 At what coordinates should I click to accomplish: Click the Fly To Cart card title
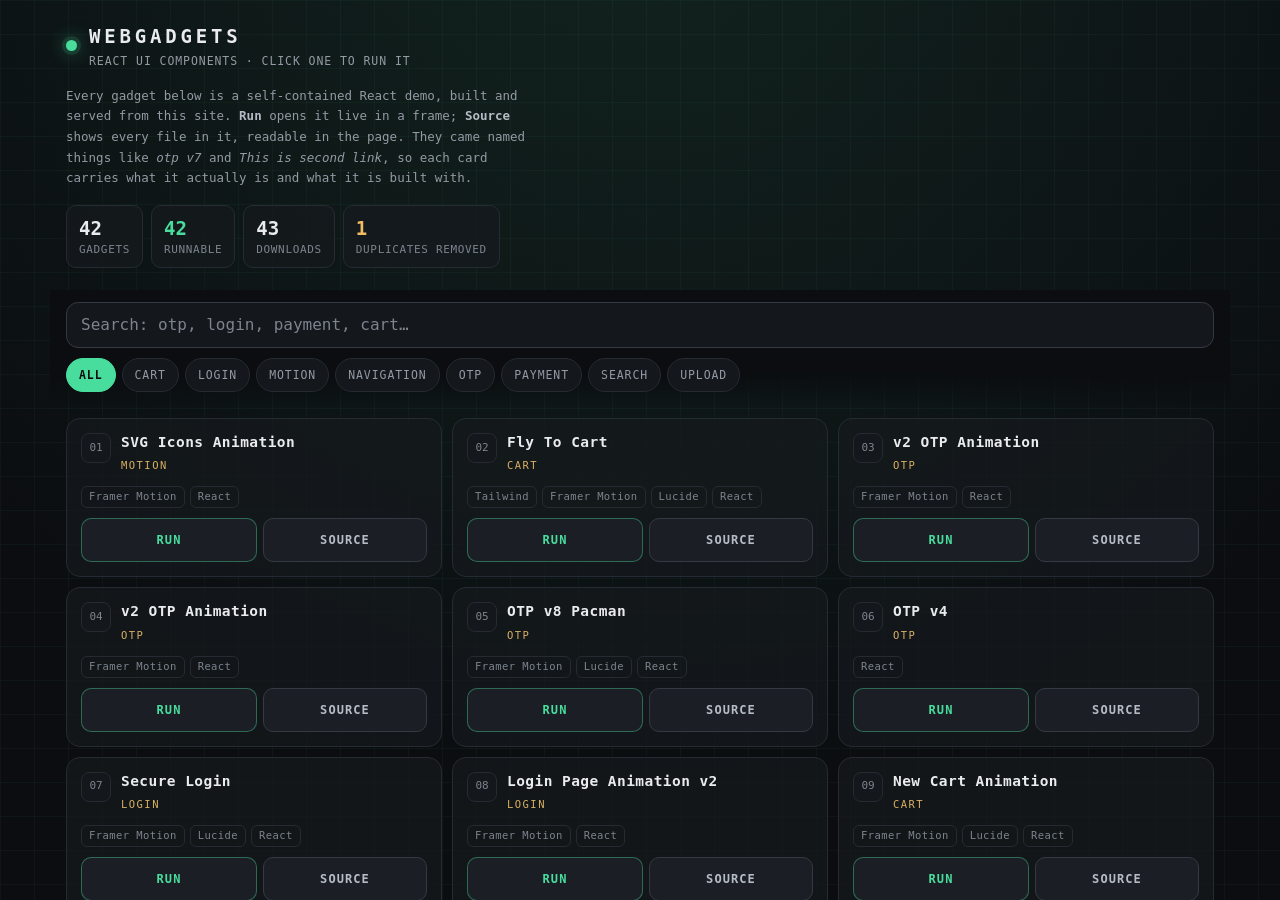[557, 442]
